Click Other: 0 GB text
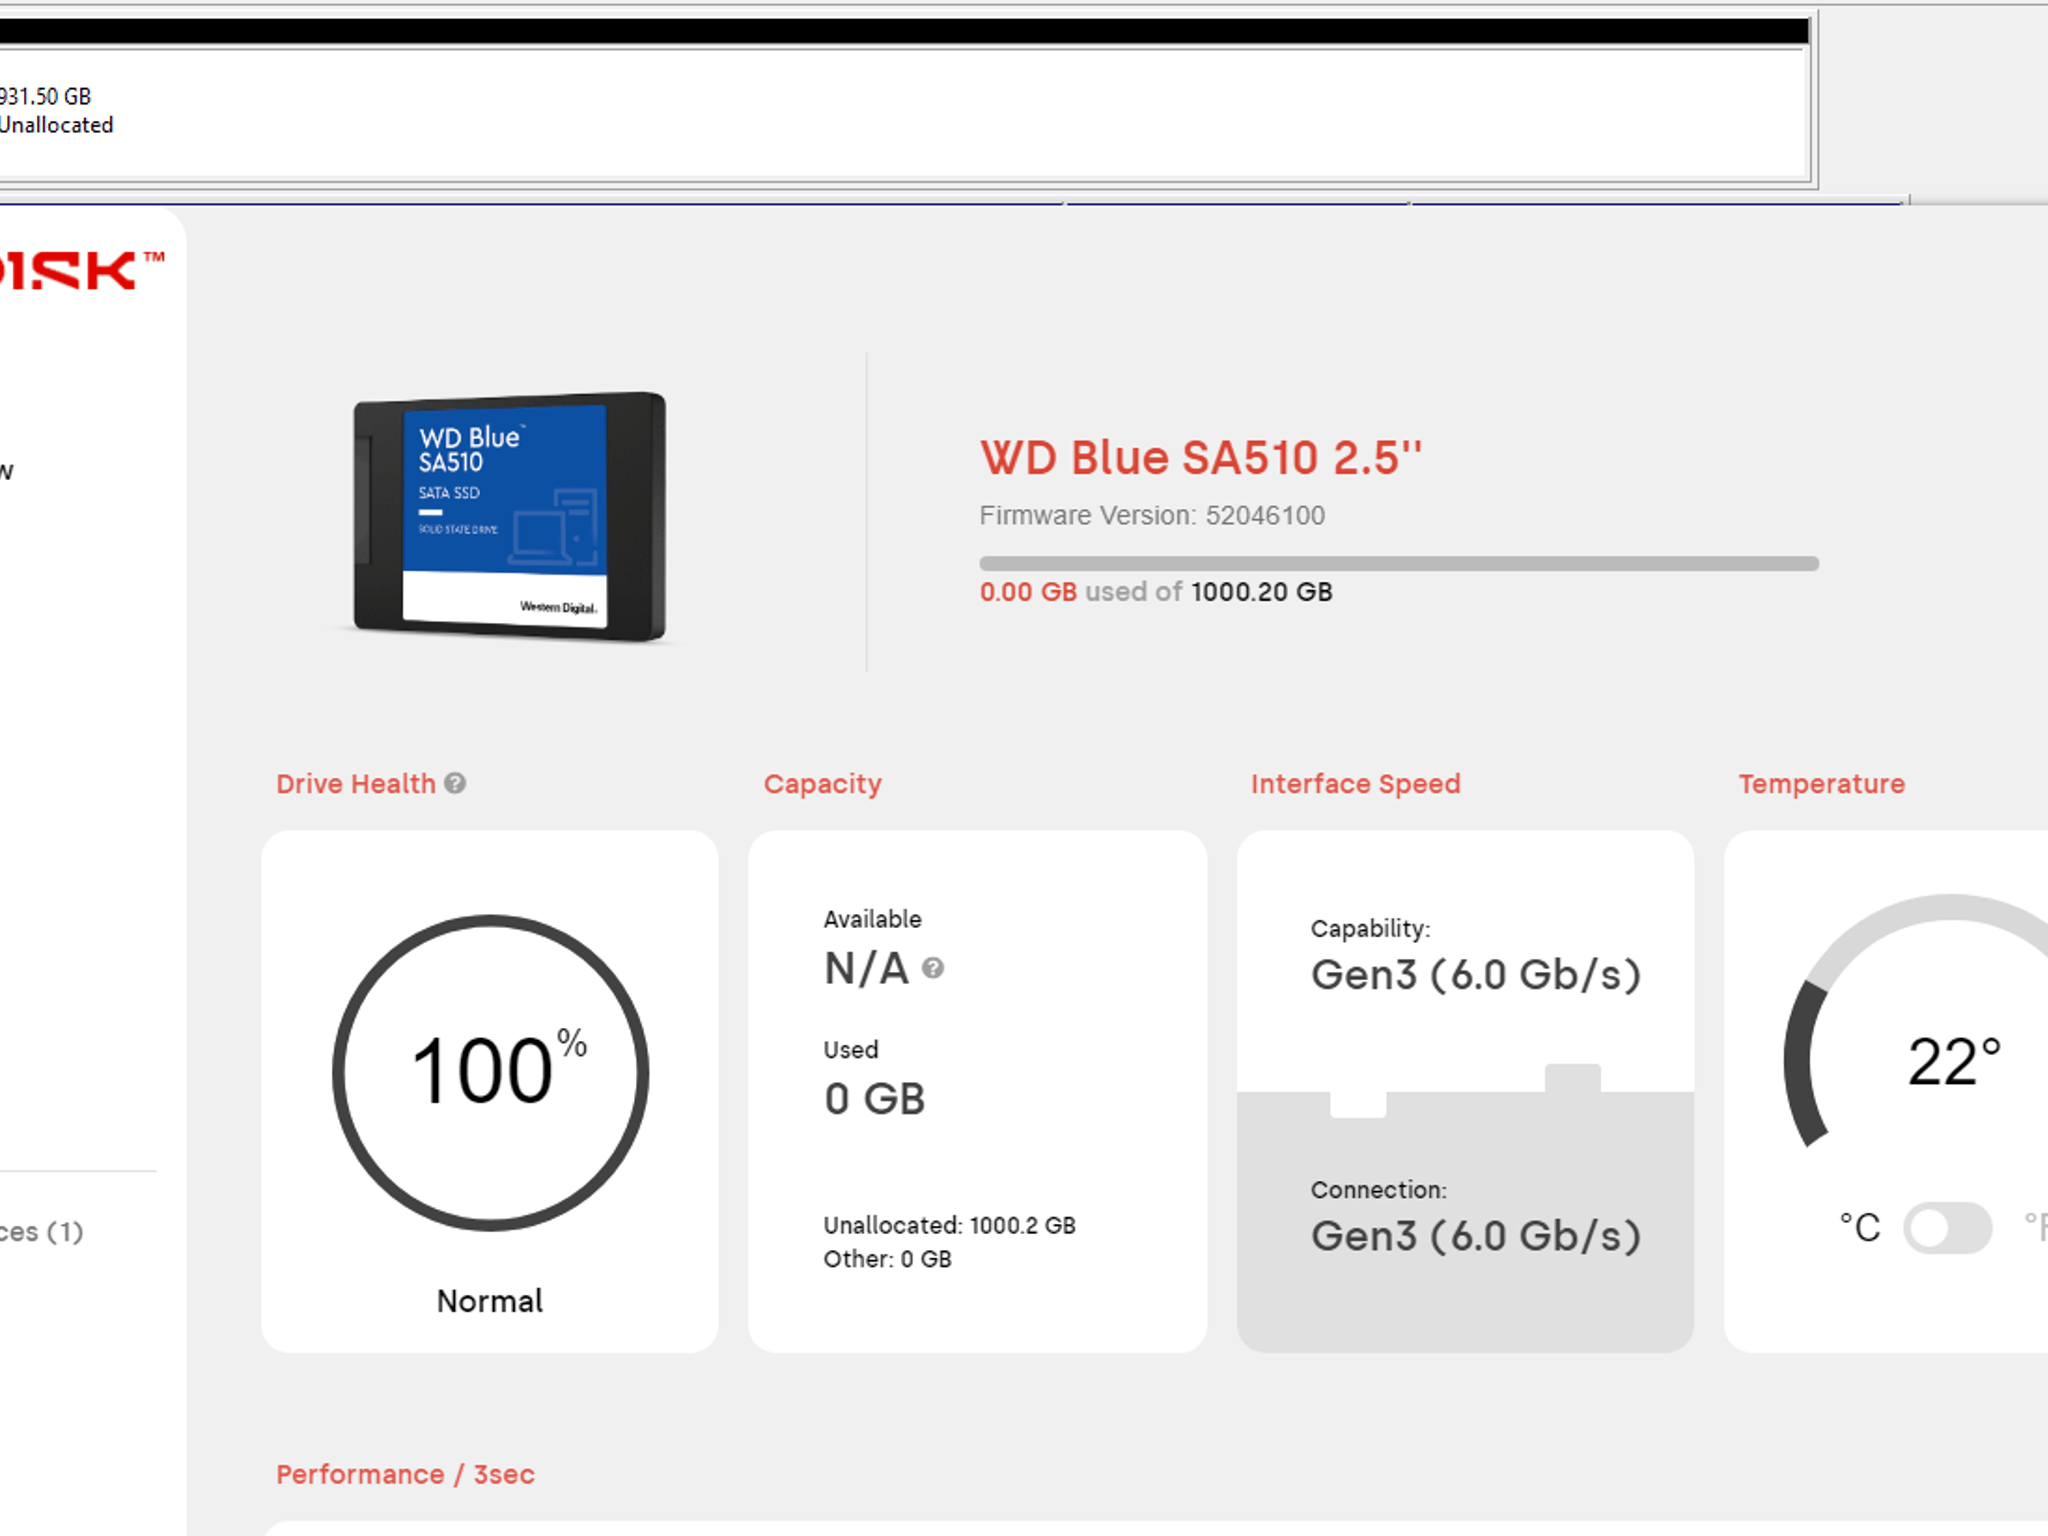 887,1259
